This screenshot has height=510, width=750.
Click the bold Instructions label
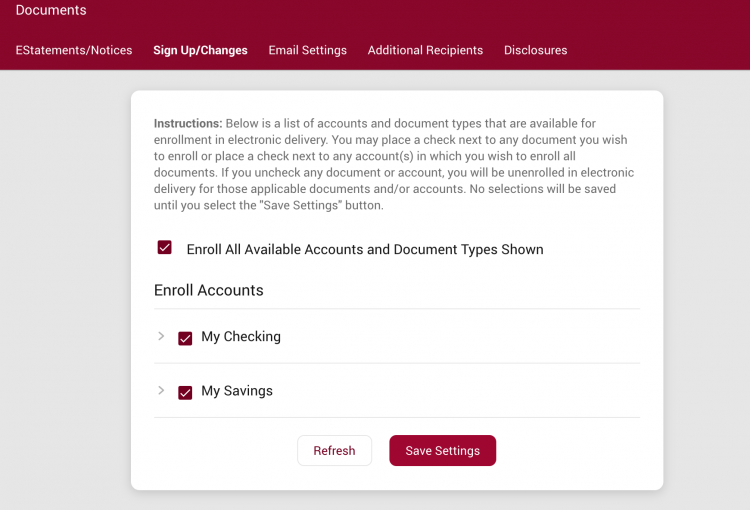click(x=188, y=123)
